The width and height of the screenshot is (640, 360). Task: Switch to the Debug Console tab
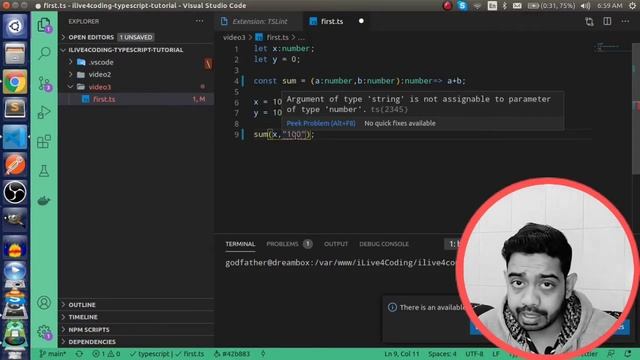[x=384, y=244]
